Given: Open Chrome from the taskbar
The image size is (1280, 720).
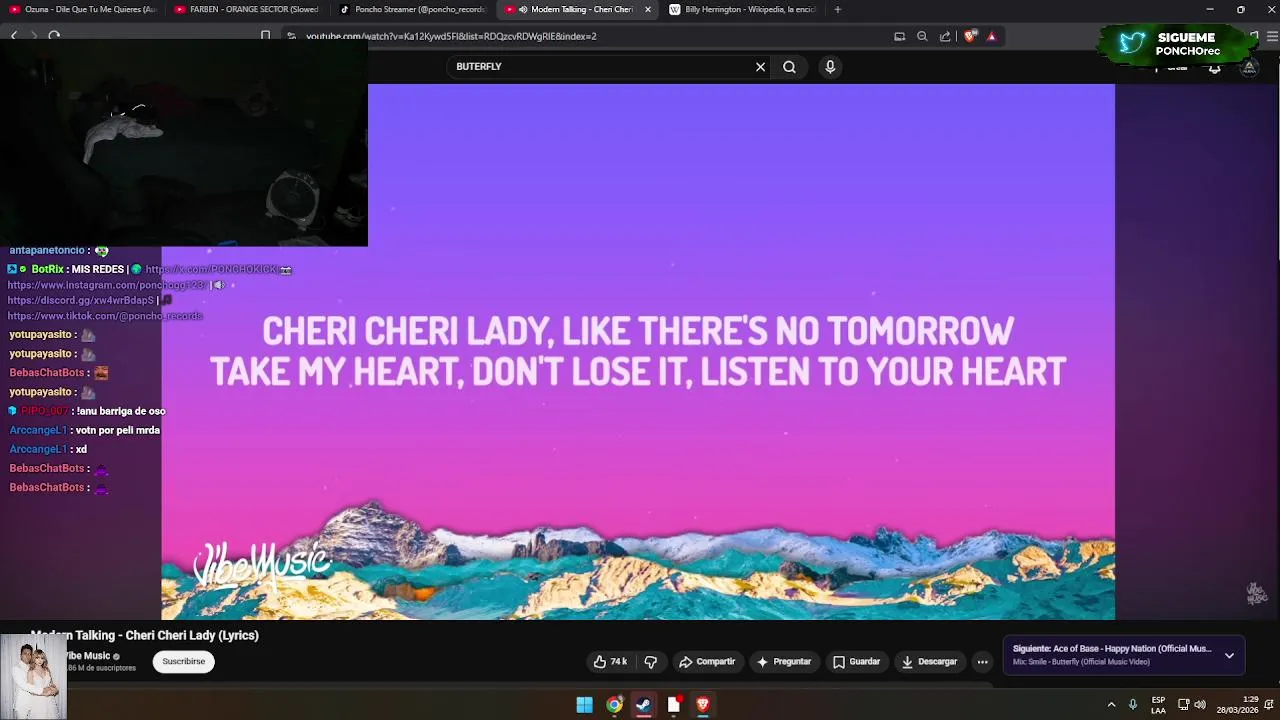Looking at the screenshot, I should pos(614,705).
